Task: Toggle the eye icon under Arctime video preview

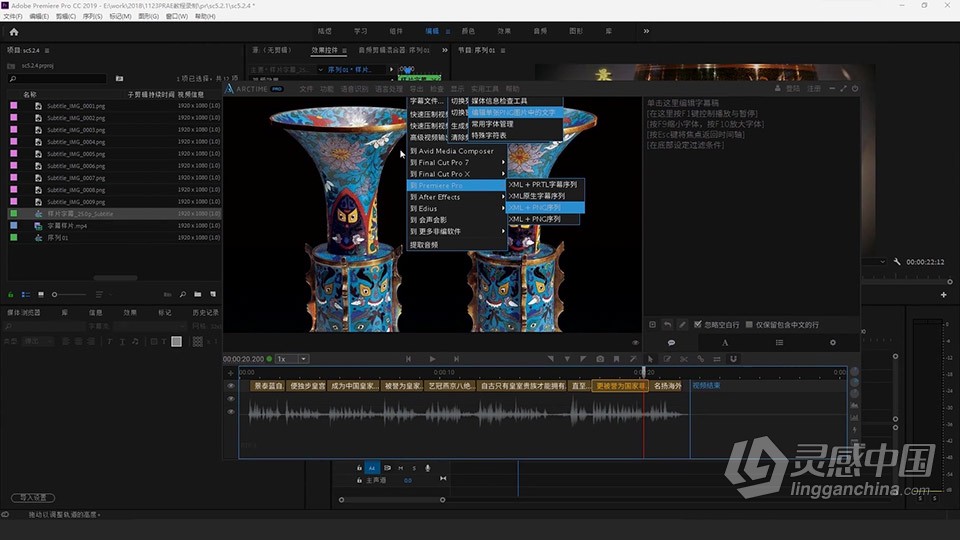Action: [636, 343]
